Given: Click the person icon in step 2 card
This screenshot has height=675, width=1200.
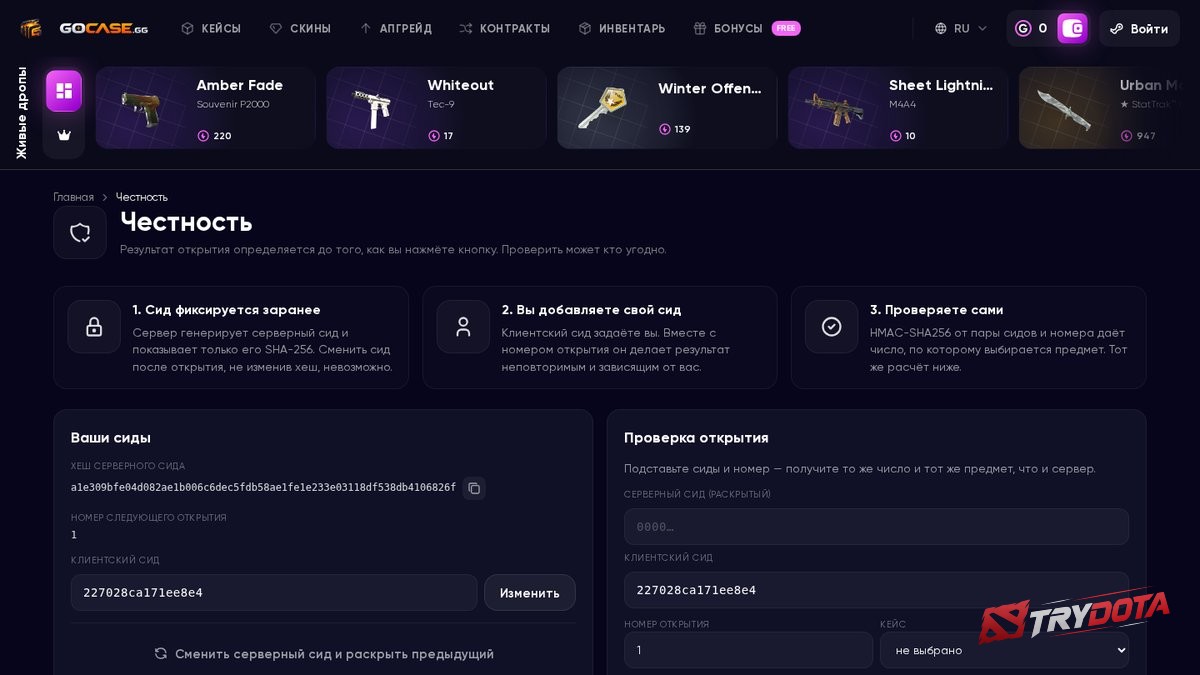Looking at the screenshot, I should 463,327.
